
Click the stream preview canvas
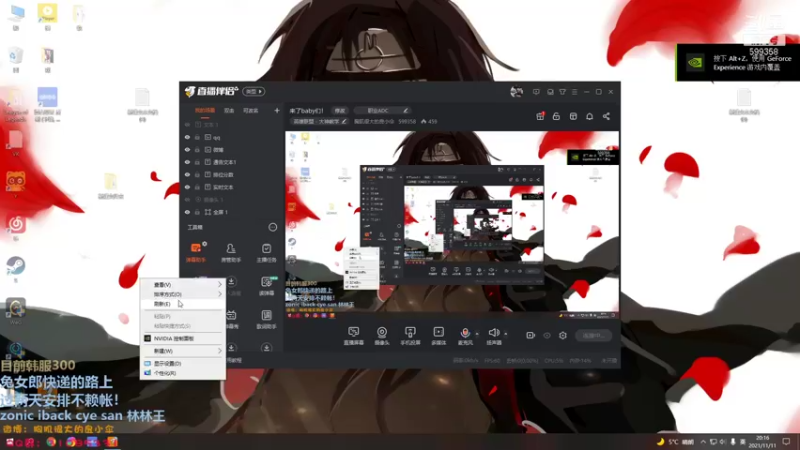(452, 224)
